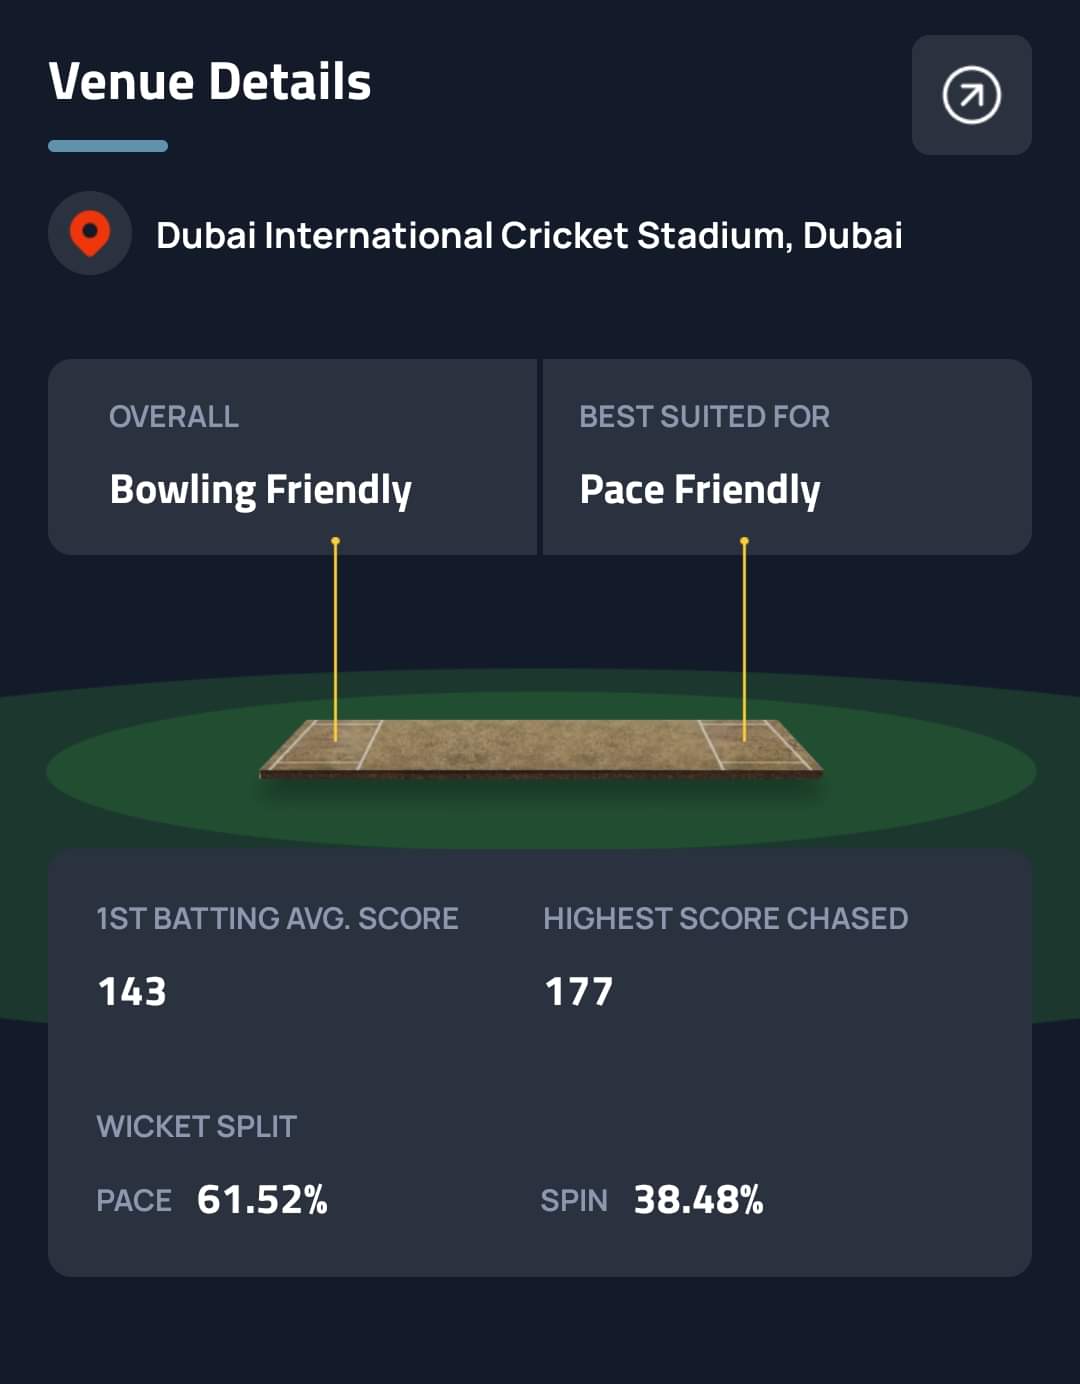
Task: Tap the cricket pitch illustration
Action: pos(540,748)
